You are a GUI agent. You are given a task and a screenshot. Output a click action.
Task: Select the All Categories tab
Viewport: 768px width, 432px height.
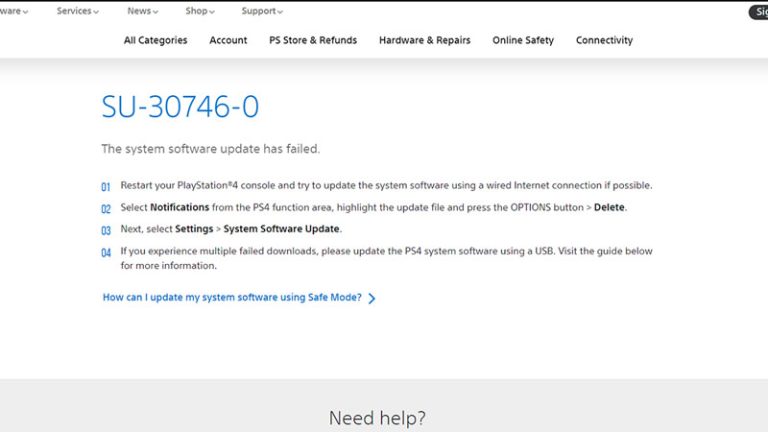[155, 40]
